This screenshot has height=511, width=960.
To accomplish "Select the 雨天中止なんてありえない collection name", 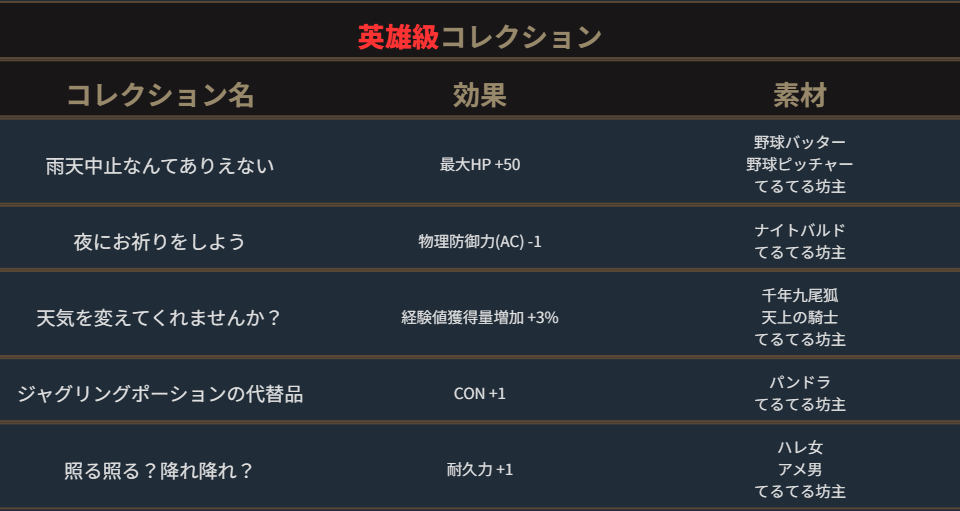I will (x=160, y=164).
